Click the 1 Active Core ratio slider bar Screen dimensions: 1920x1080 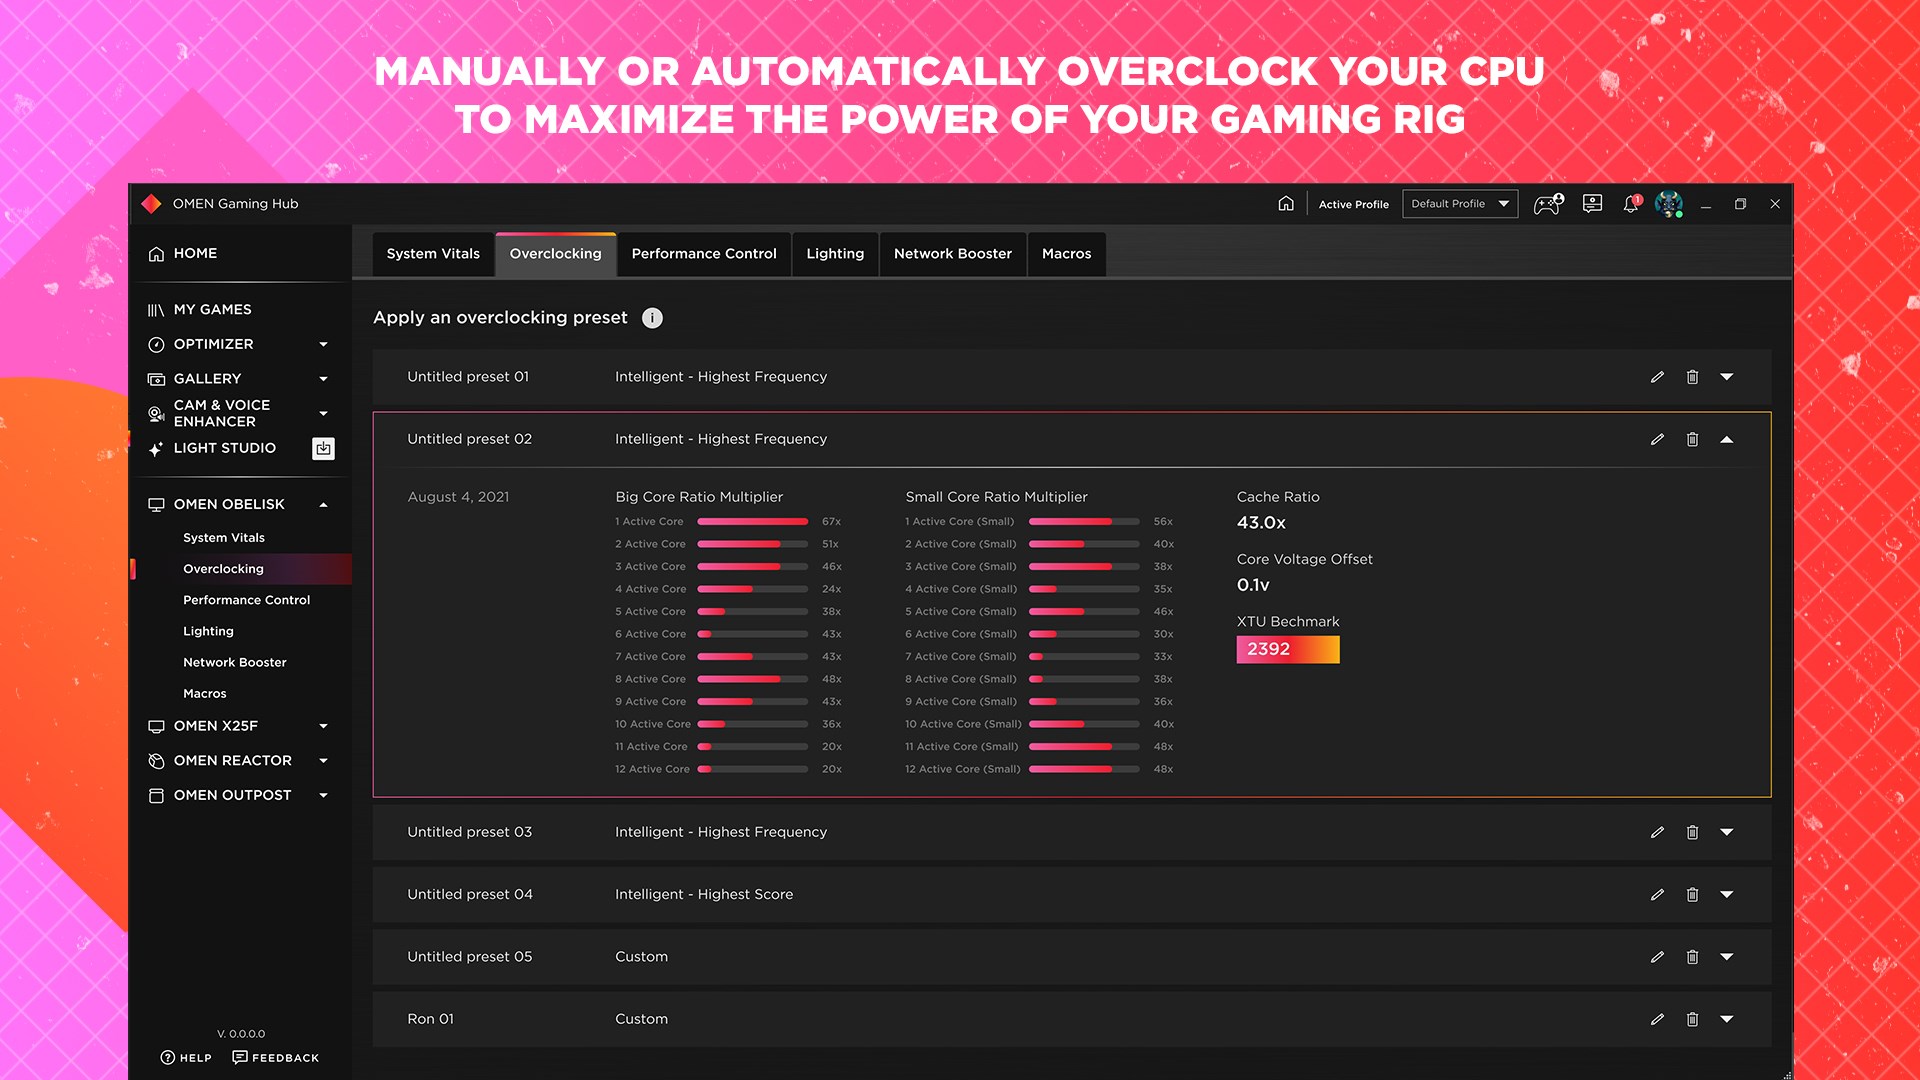752,522
